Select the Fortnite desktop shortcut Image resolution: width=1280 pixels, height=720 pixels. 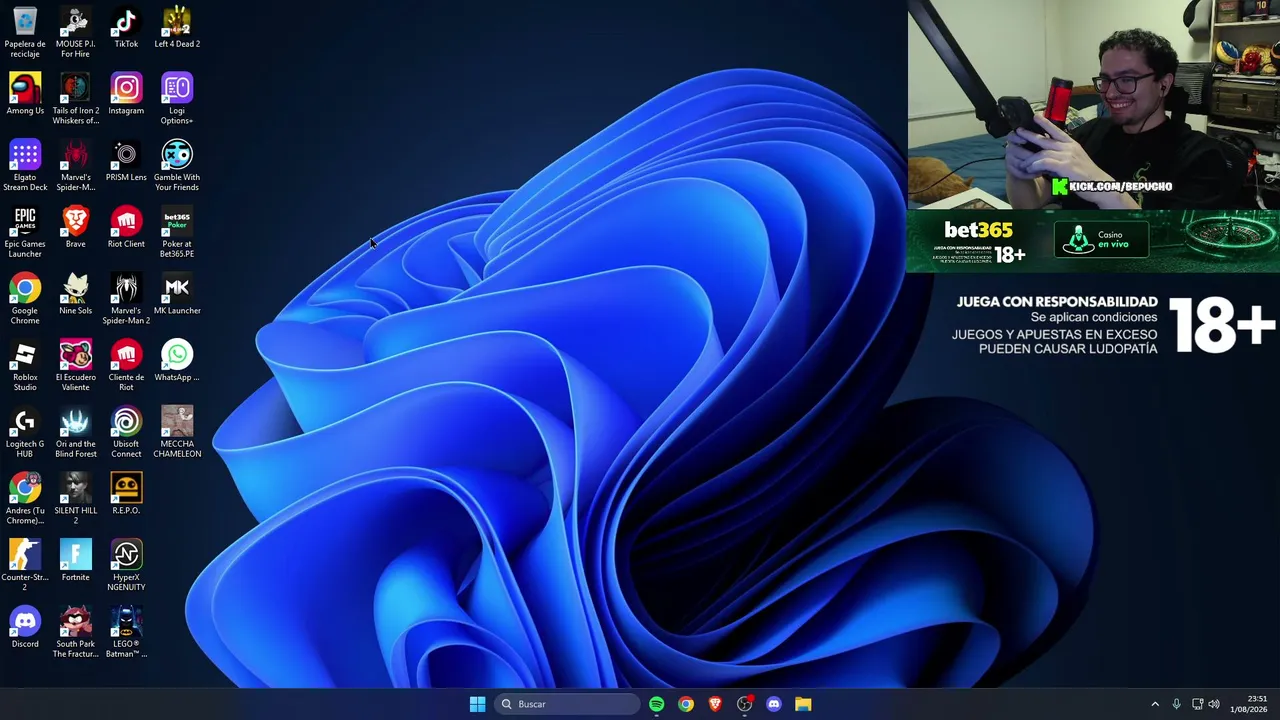click(x=75, y=561)
